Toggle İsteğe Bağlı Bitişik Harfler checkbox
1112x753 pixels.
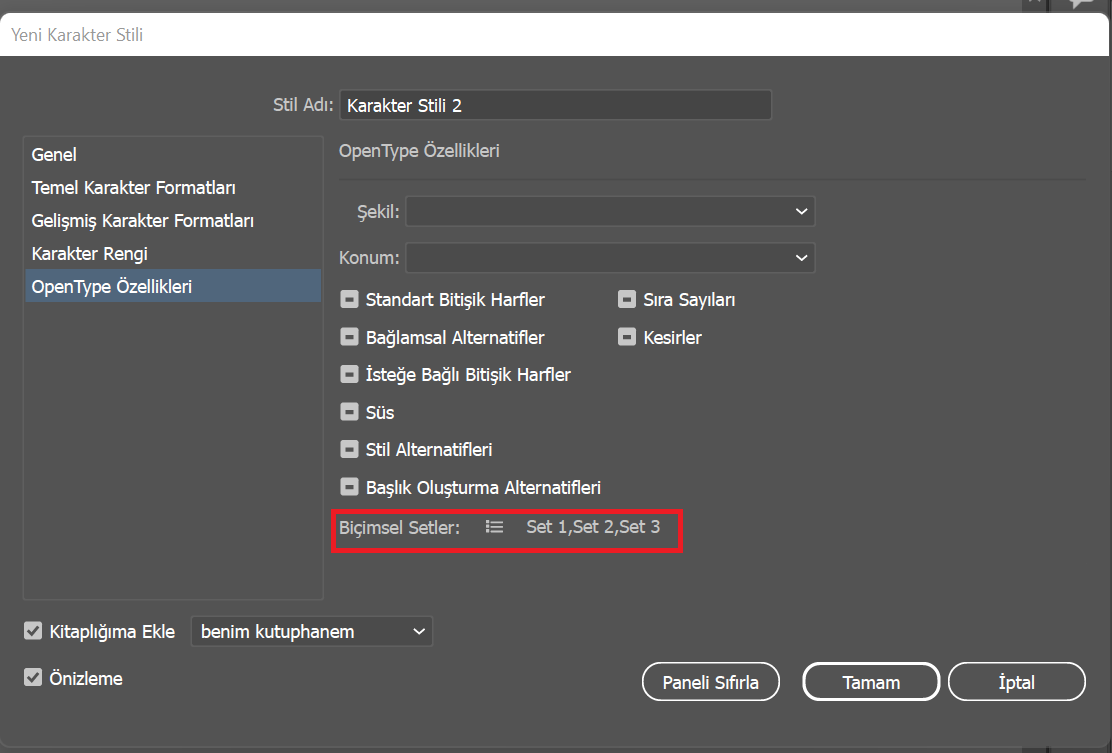click(349, 375)
